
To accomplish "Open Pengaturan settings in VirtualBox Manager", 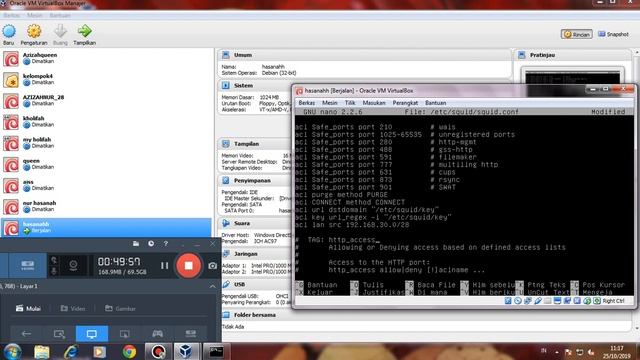I will [x=34, y=34].
